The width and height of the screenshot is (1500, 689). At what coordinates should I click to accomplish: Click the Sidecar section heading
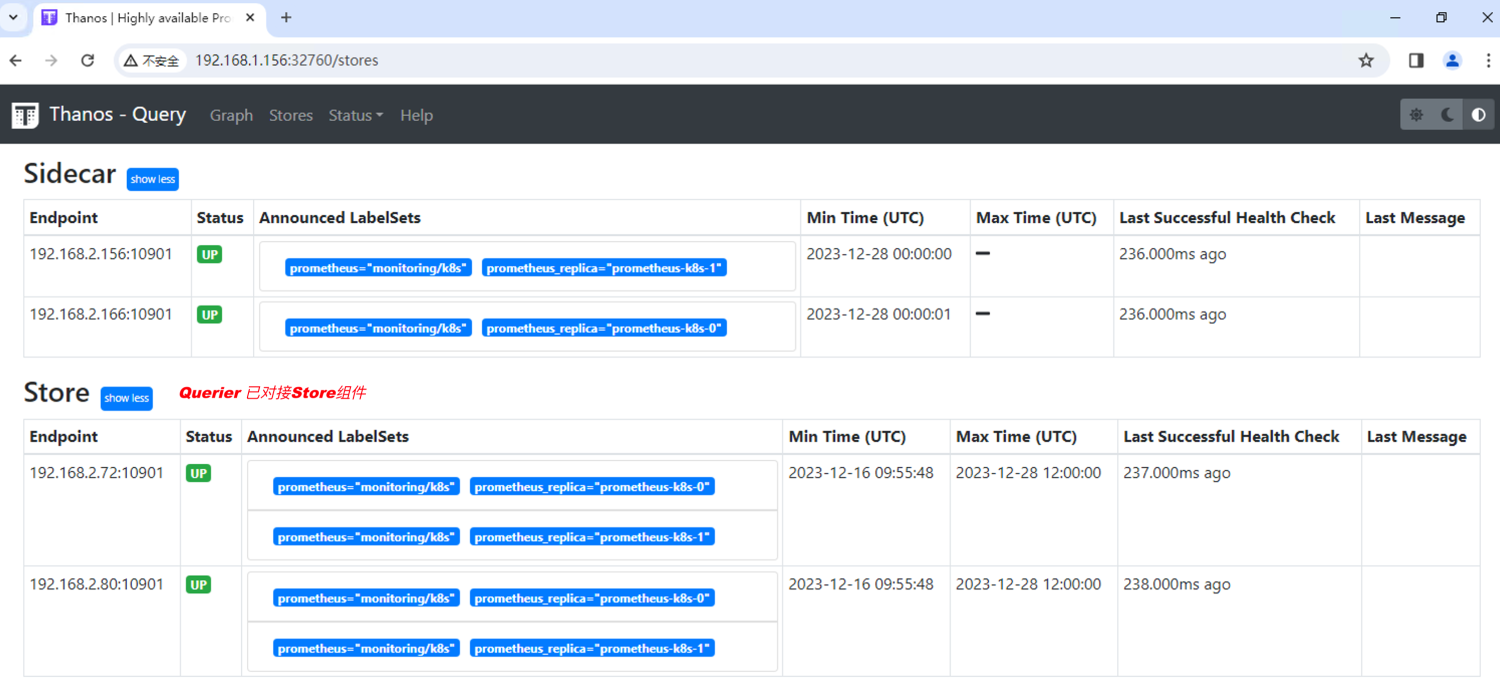[x=70, y=174]
